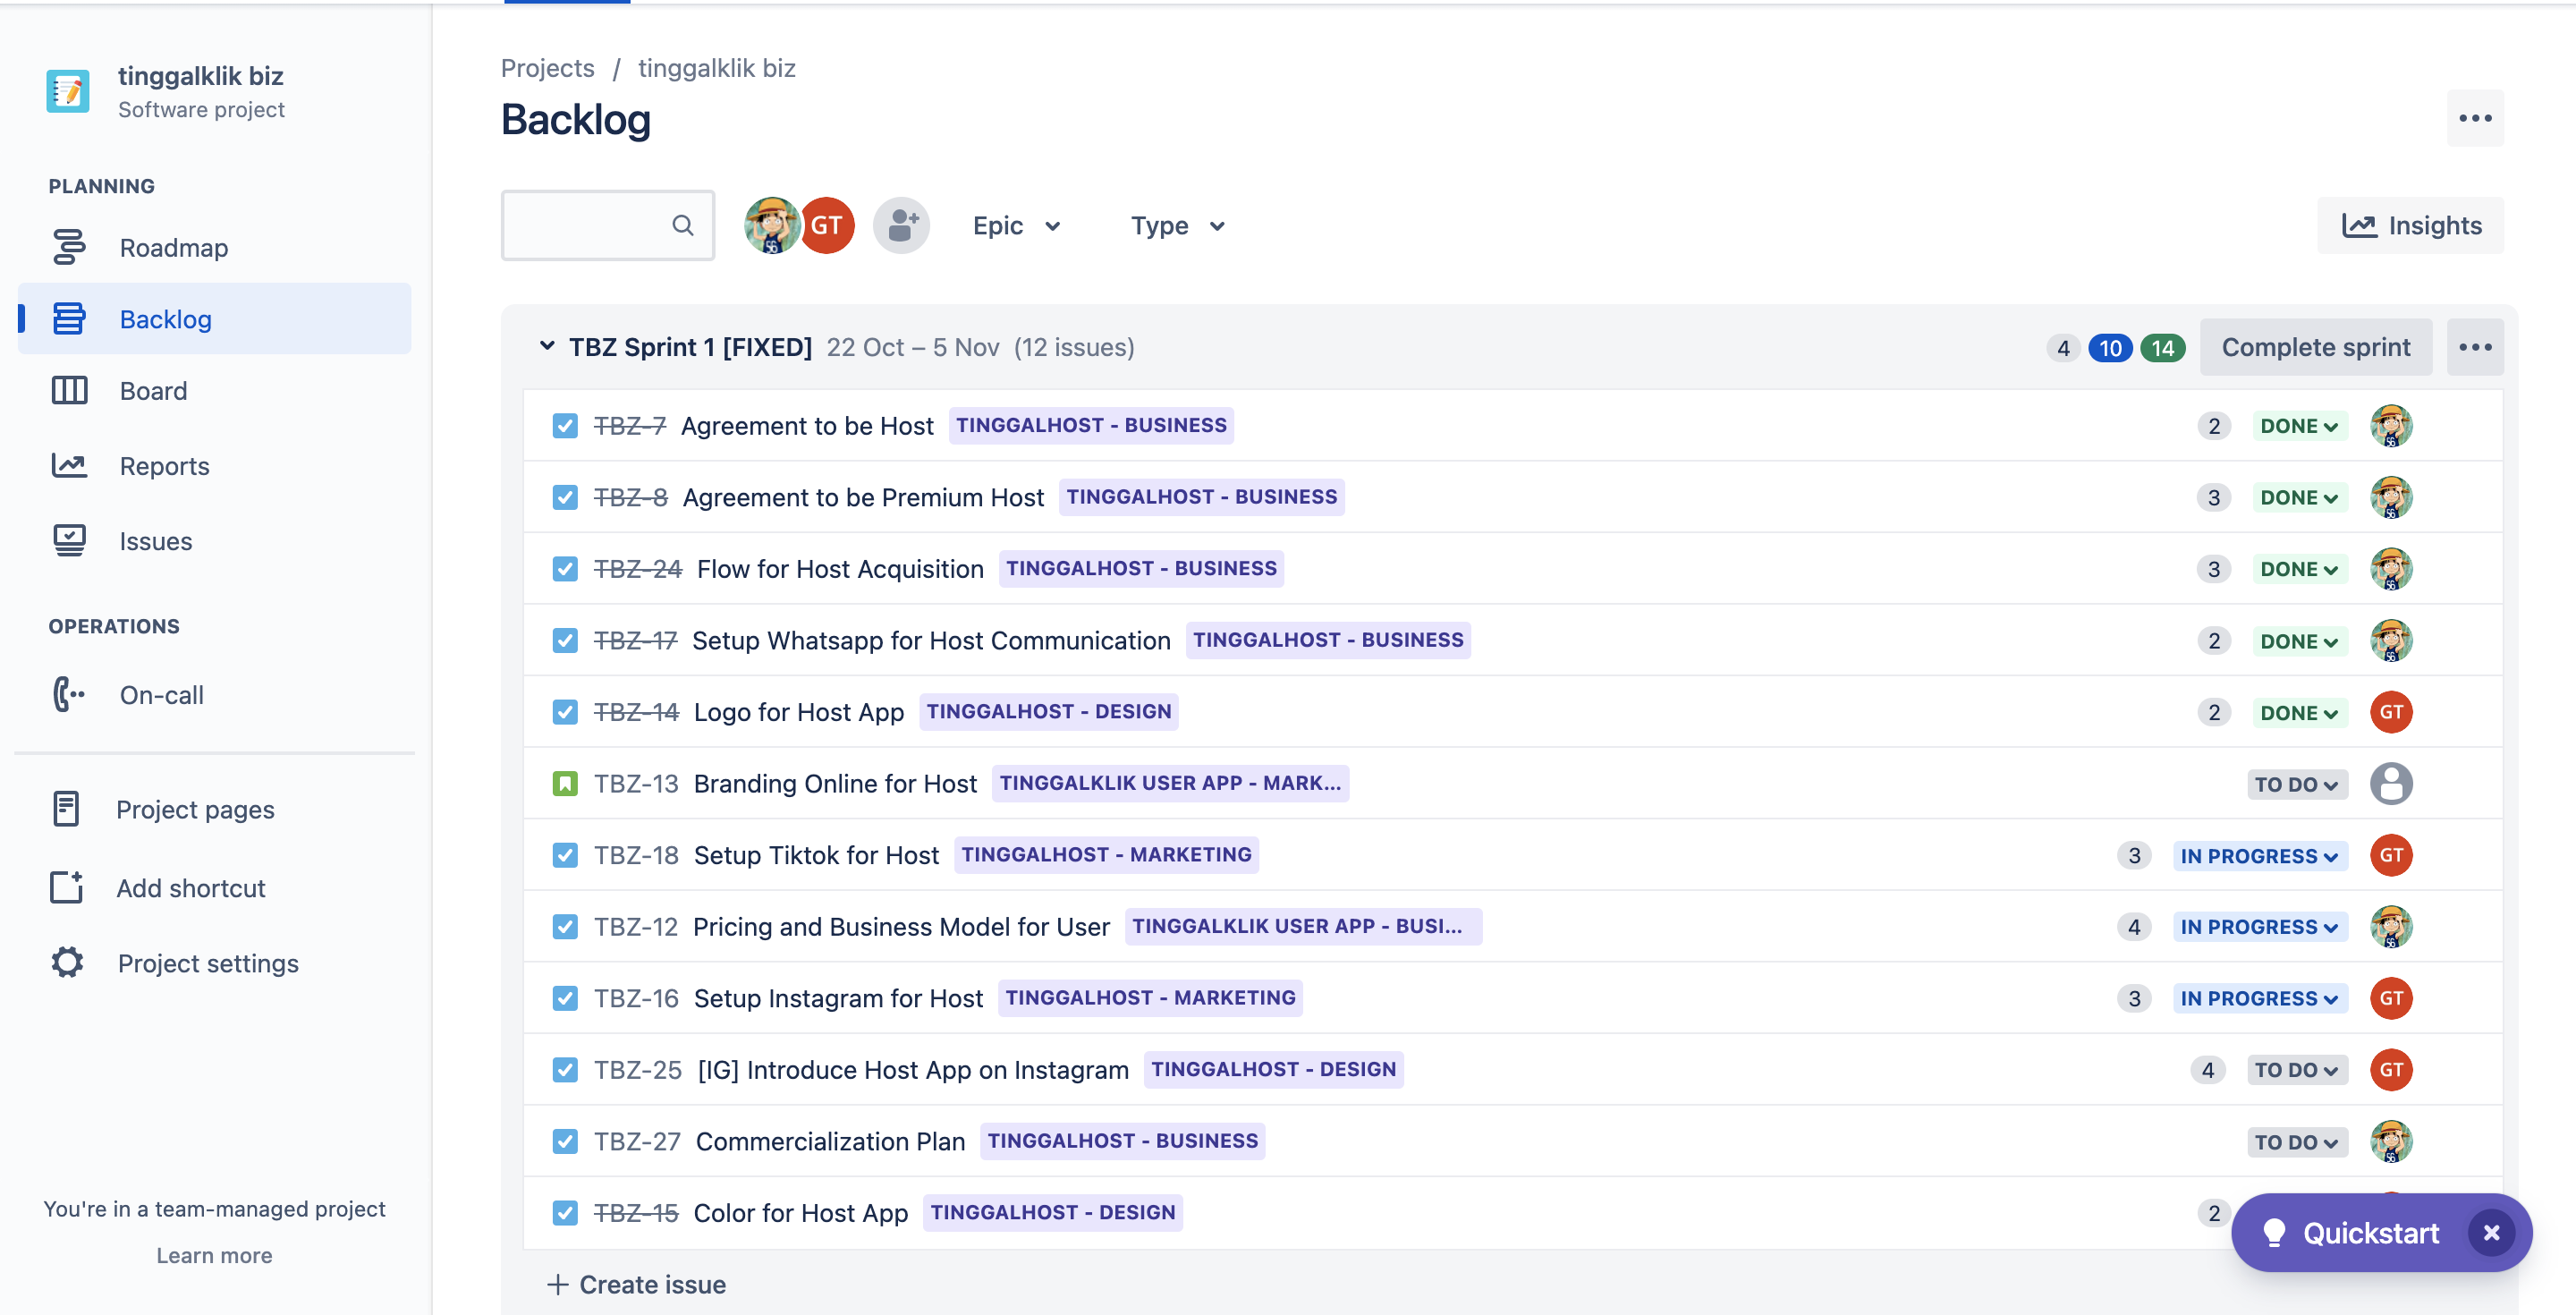2576x1315 pixels.
Task: Open the Epic filter dropdown
Action: click(1016, 225)
